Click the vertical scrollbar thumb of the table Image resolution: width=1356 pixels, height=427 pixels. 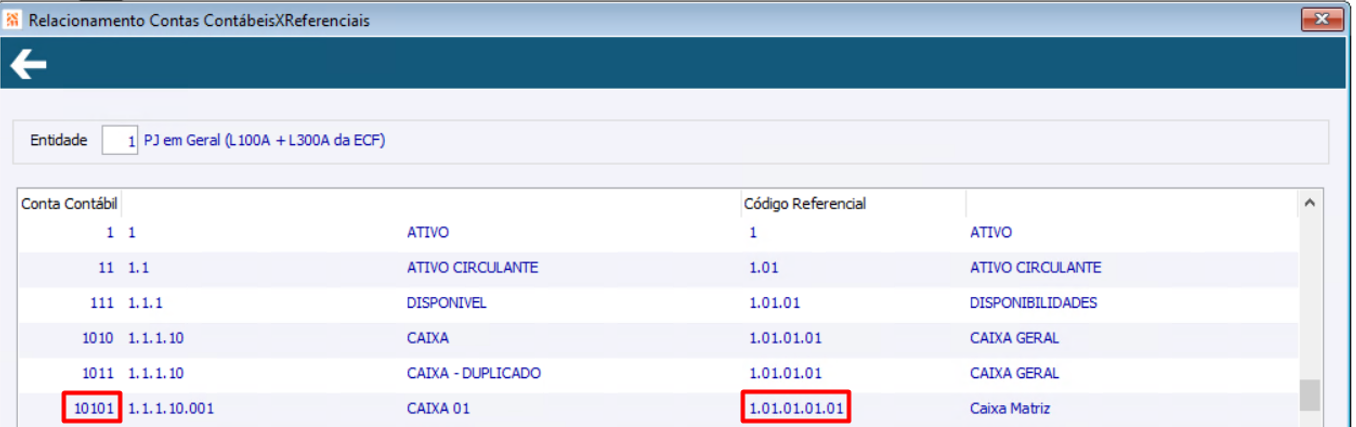[1308, 395]
